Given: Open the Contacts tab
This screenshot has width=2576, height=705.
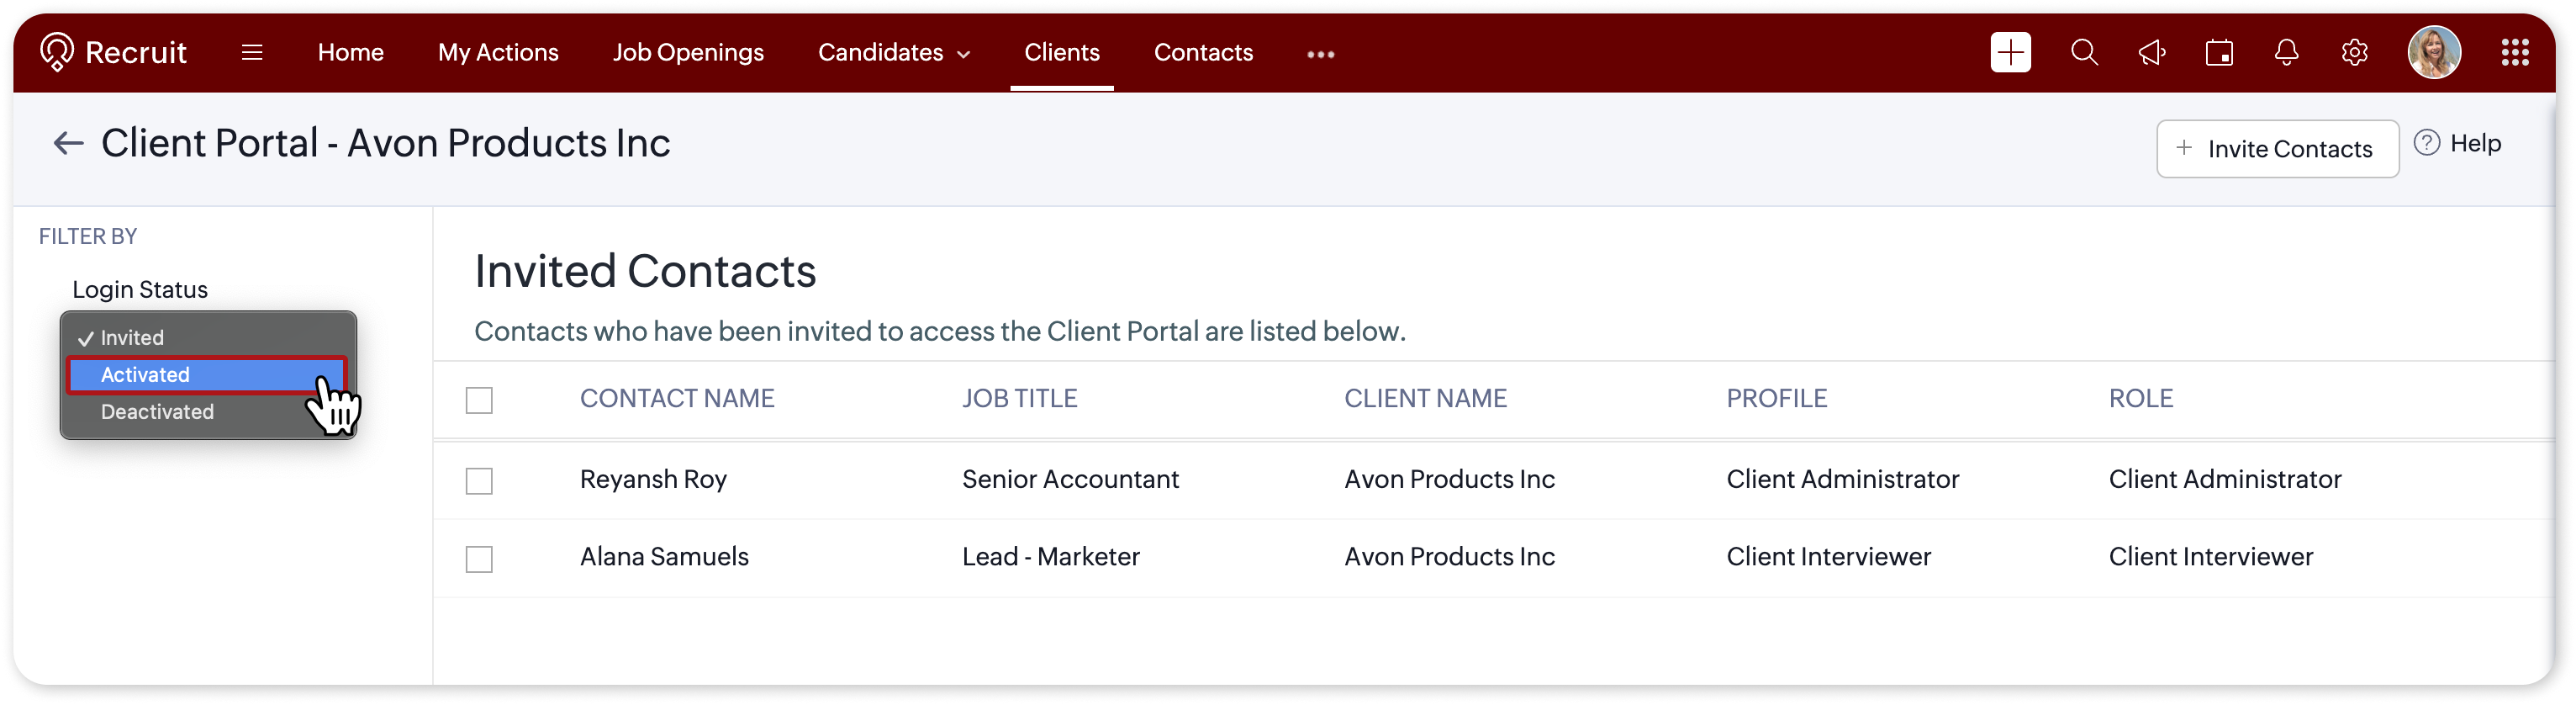Looking at the screenshot, I should click(x=1203, y=52).
